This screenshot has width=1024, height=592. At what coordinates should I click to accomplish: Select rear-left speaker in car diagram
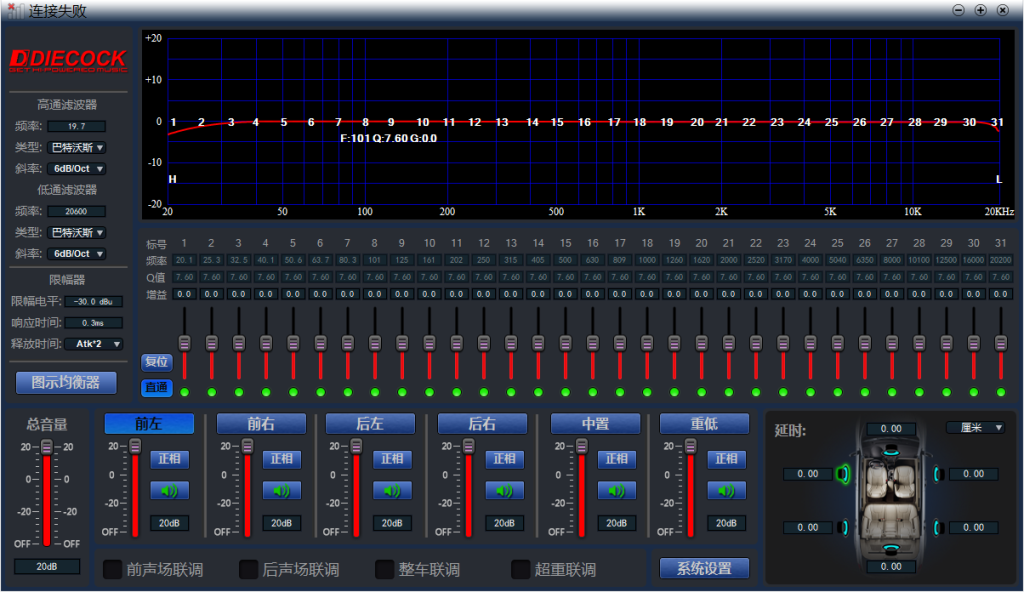[x=844, y=527]
